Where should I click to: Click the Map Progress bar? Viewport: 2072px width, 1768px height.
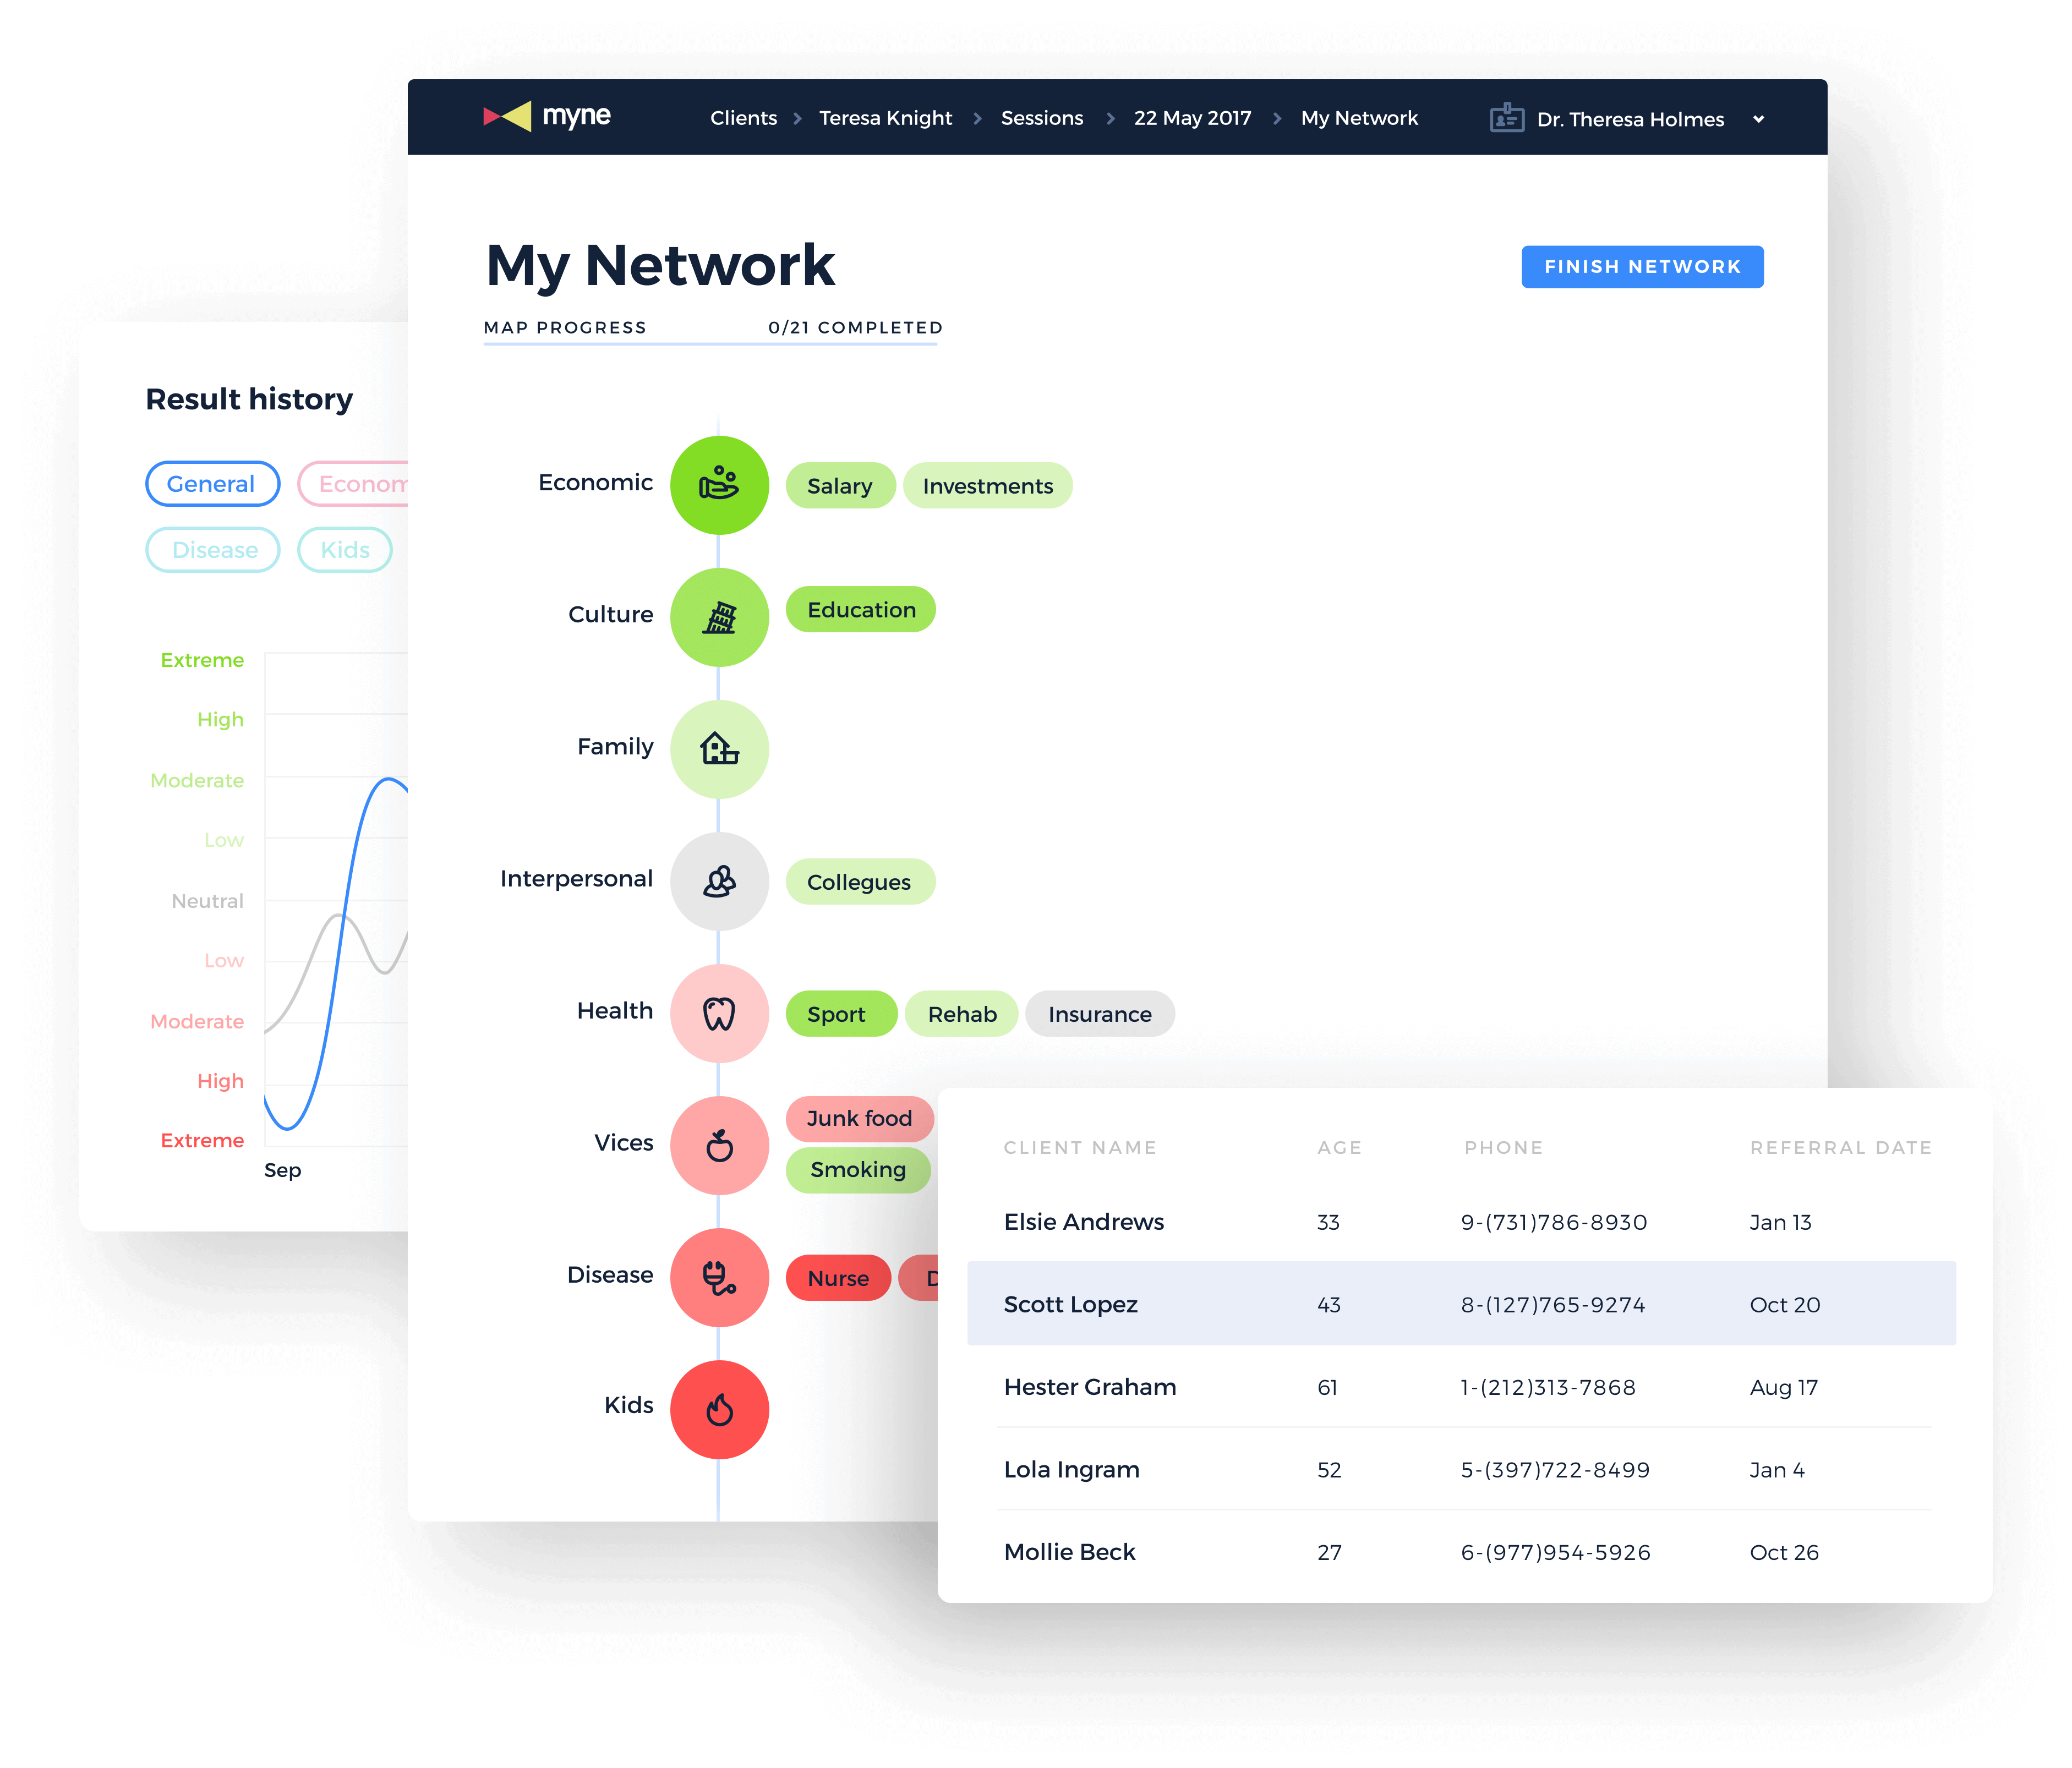point(710,344)
